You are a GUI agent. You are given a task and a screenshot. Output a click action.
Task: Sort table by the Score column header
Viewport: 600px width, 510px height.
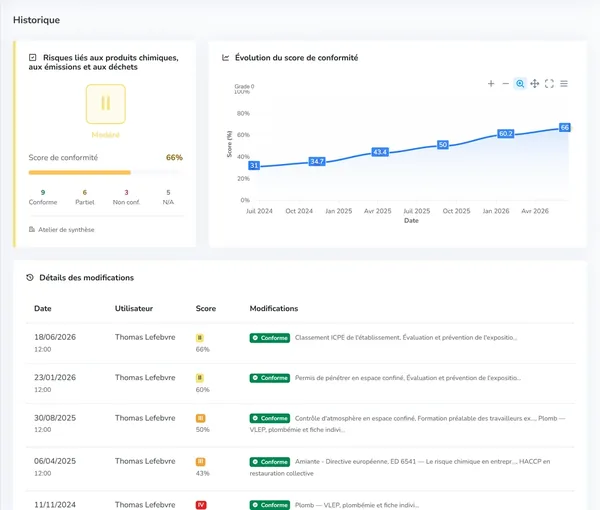coord(206,308)
